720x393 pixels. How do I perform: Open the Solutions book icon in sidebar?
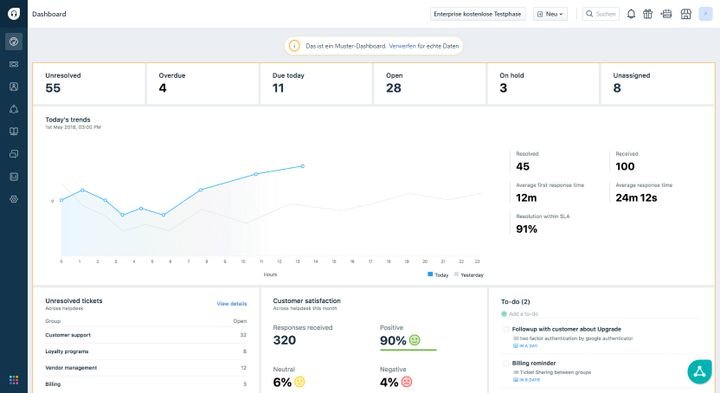[14, 131]
